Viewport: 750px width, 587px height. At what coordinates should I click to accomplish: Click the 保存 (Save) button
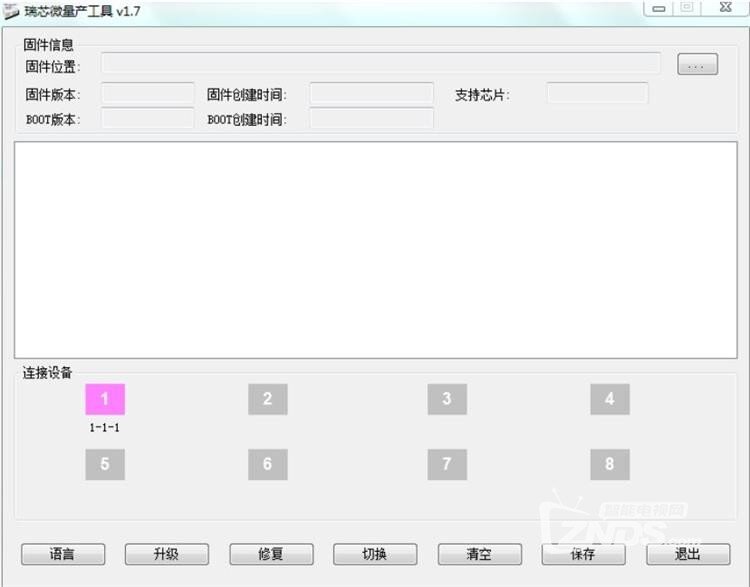pos(584,554)
